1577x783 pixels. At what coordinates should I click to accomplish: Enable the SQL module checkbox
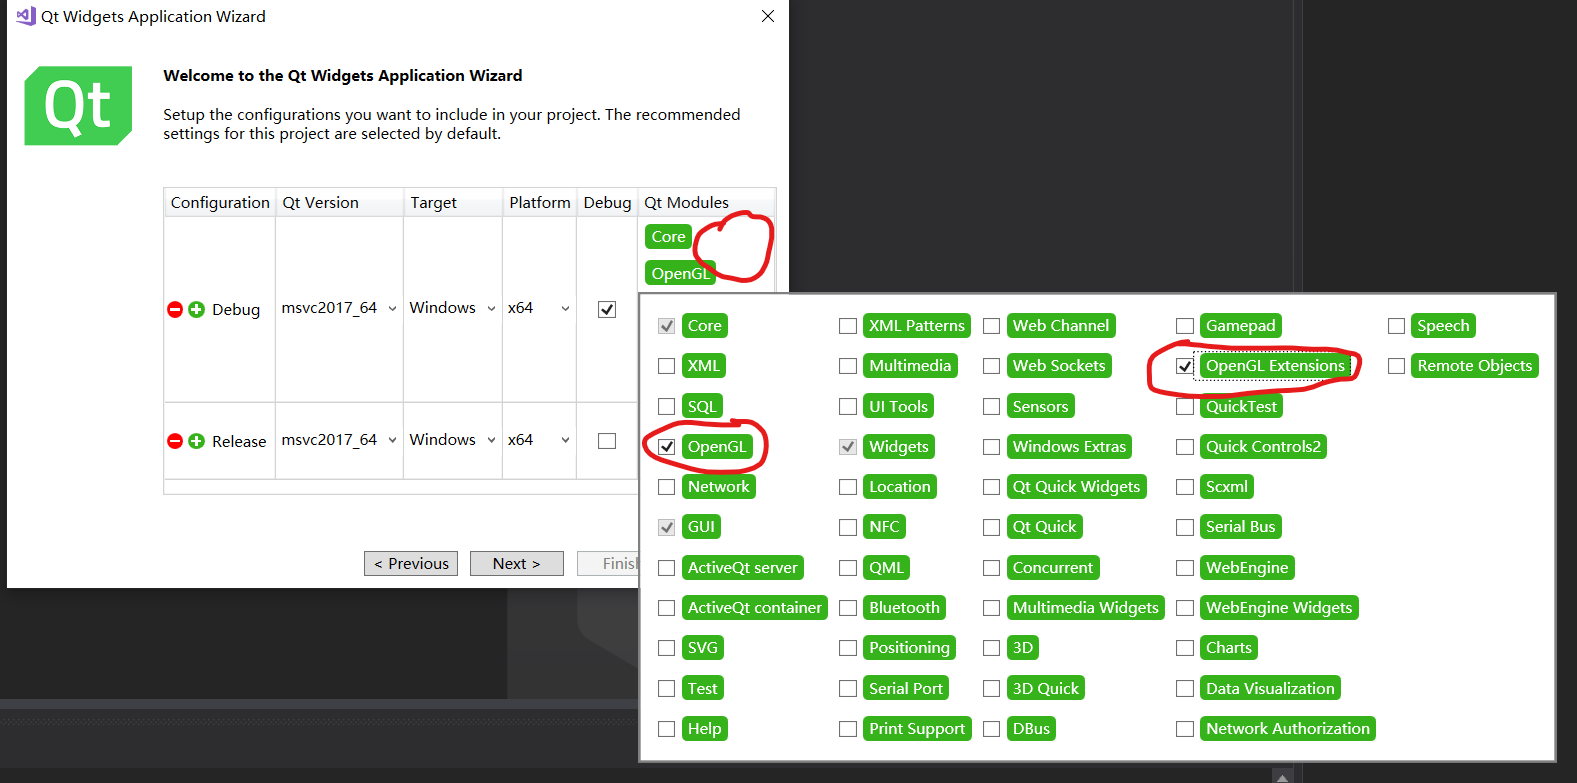(667, 407)
